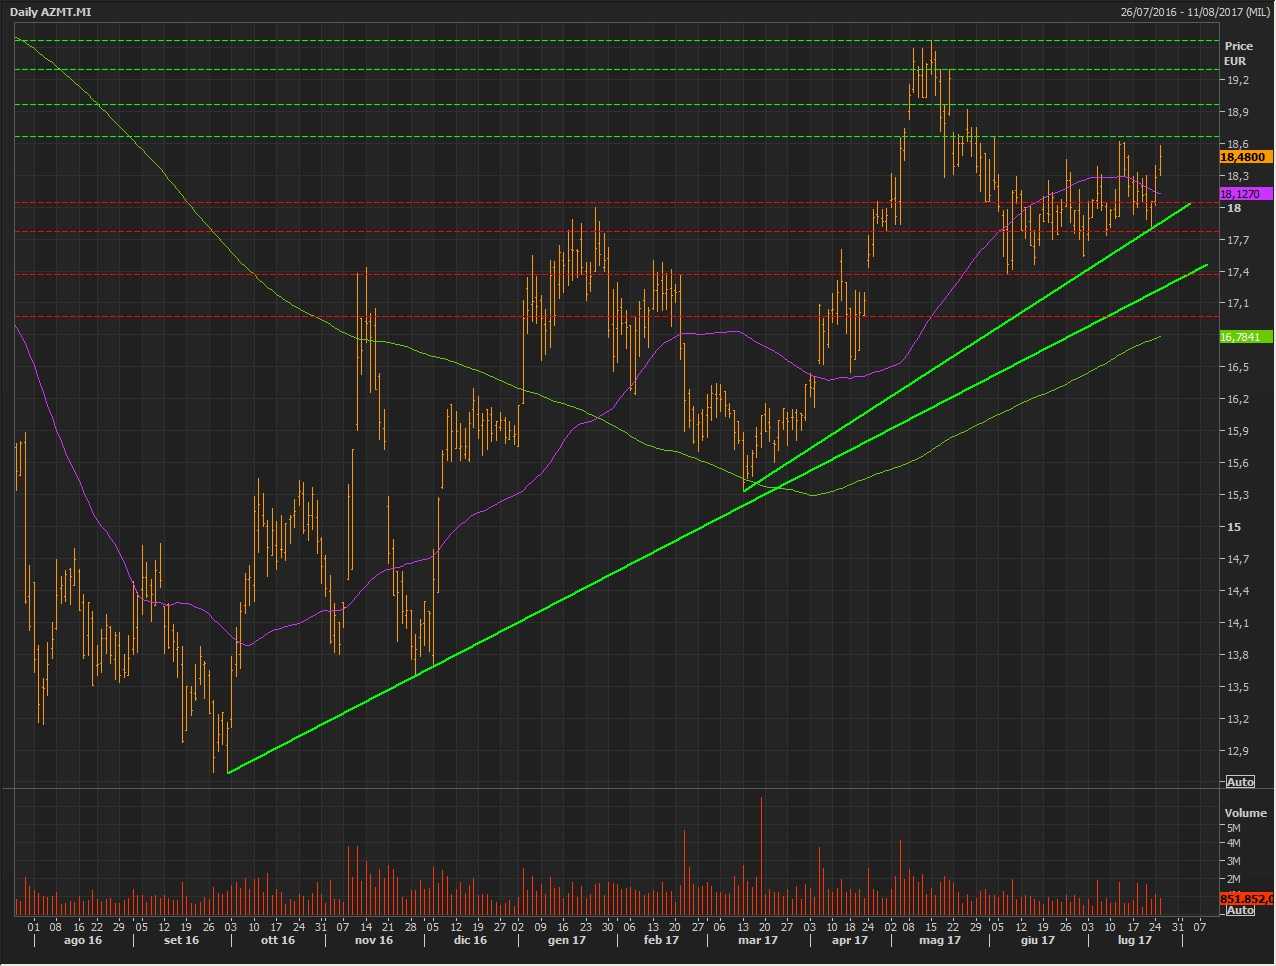Image resolution: width=1276 pixels, height=966 pixels.
Task: Click the 17,1 price axis value
Action: [1237, 303]
